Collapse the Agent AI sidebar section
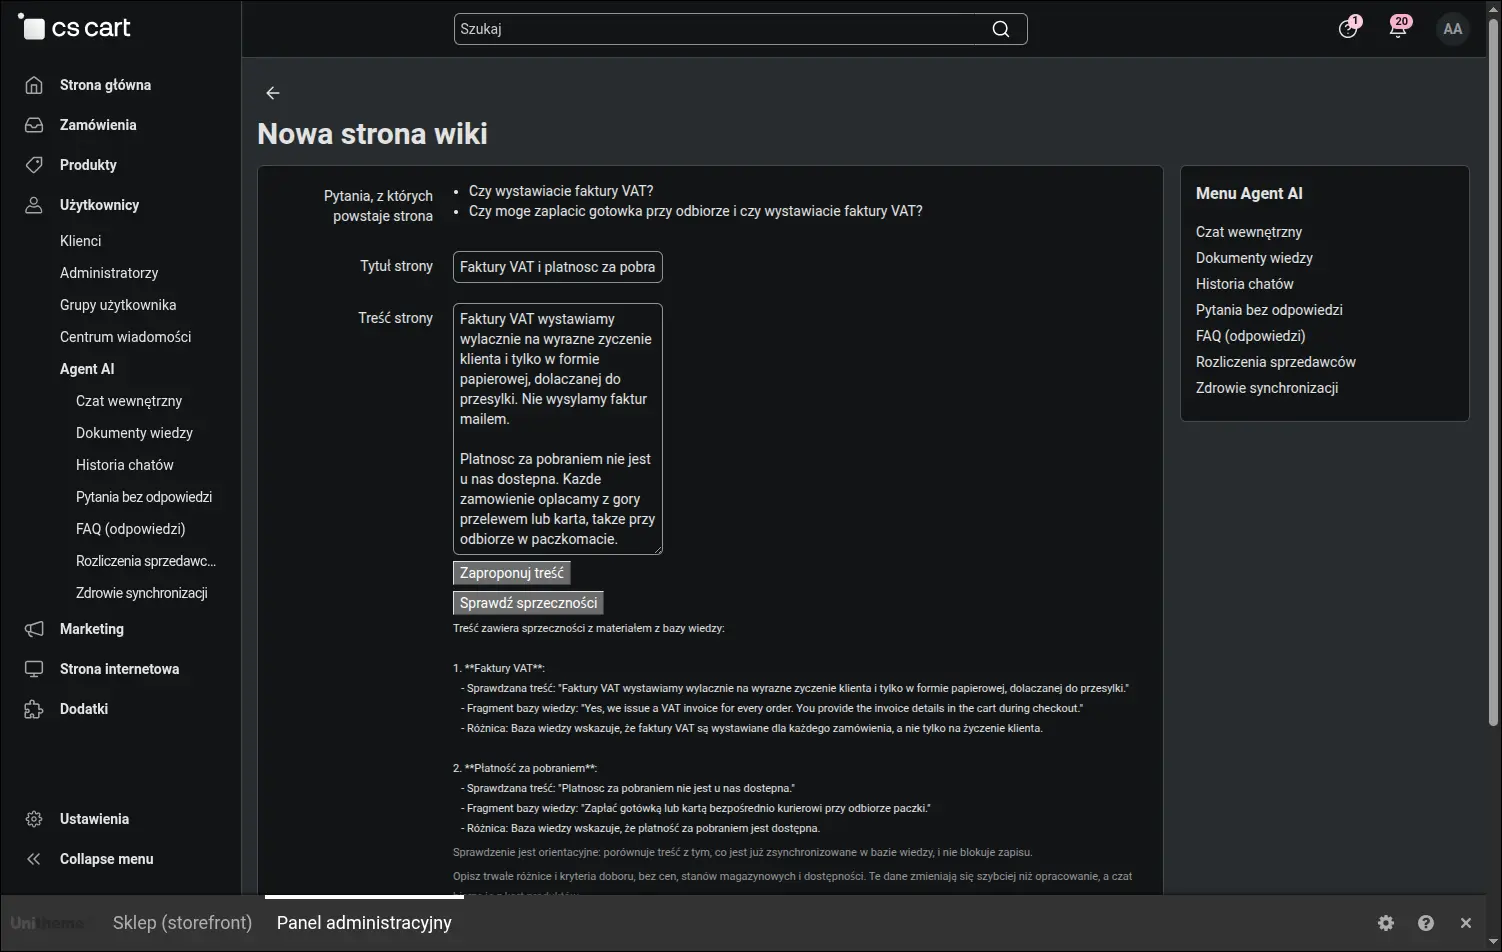 tap(87, 369)
